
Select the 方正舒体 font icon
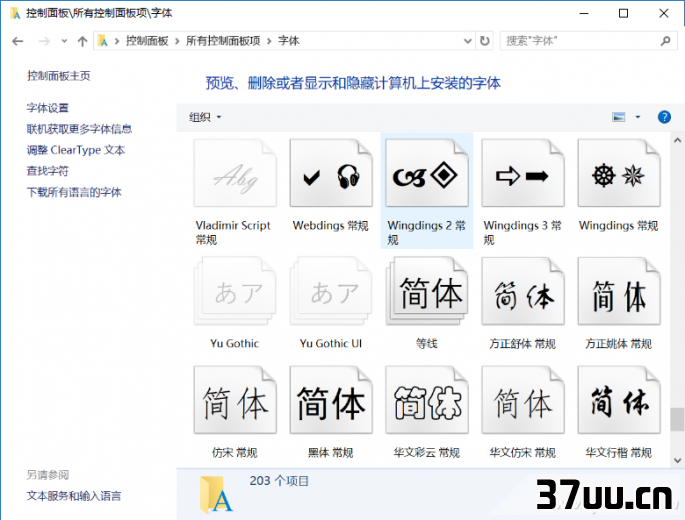click(523, 291)
